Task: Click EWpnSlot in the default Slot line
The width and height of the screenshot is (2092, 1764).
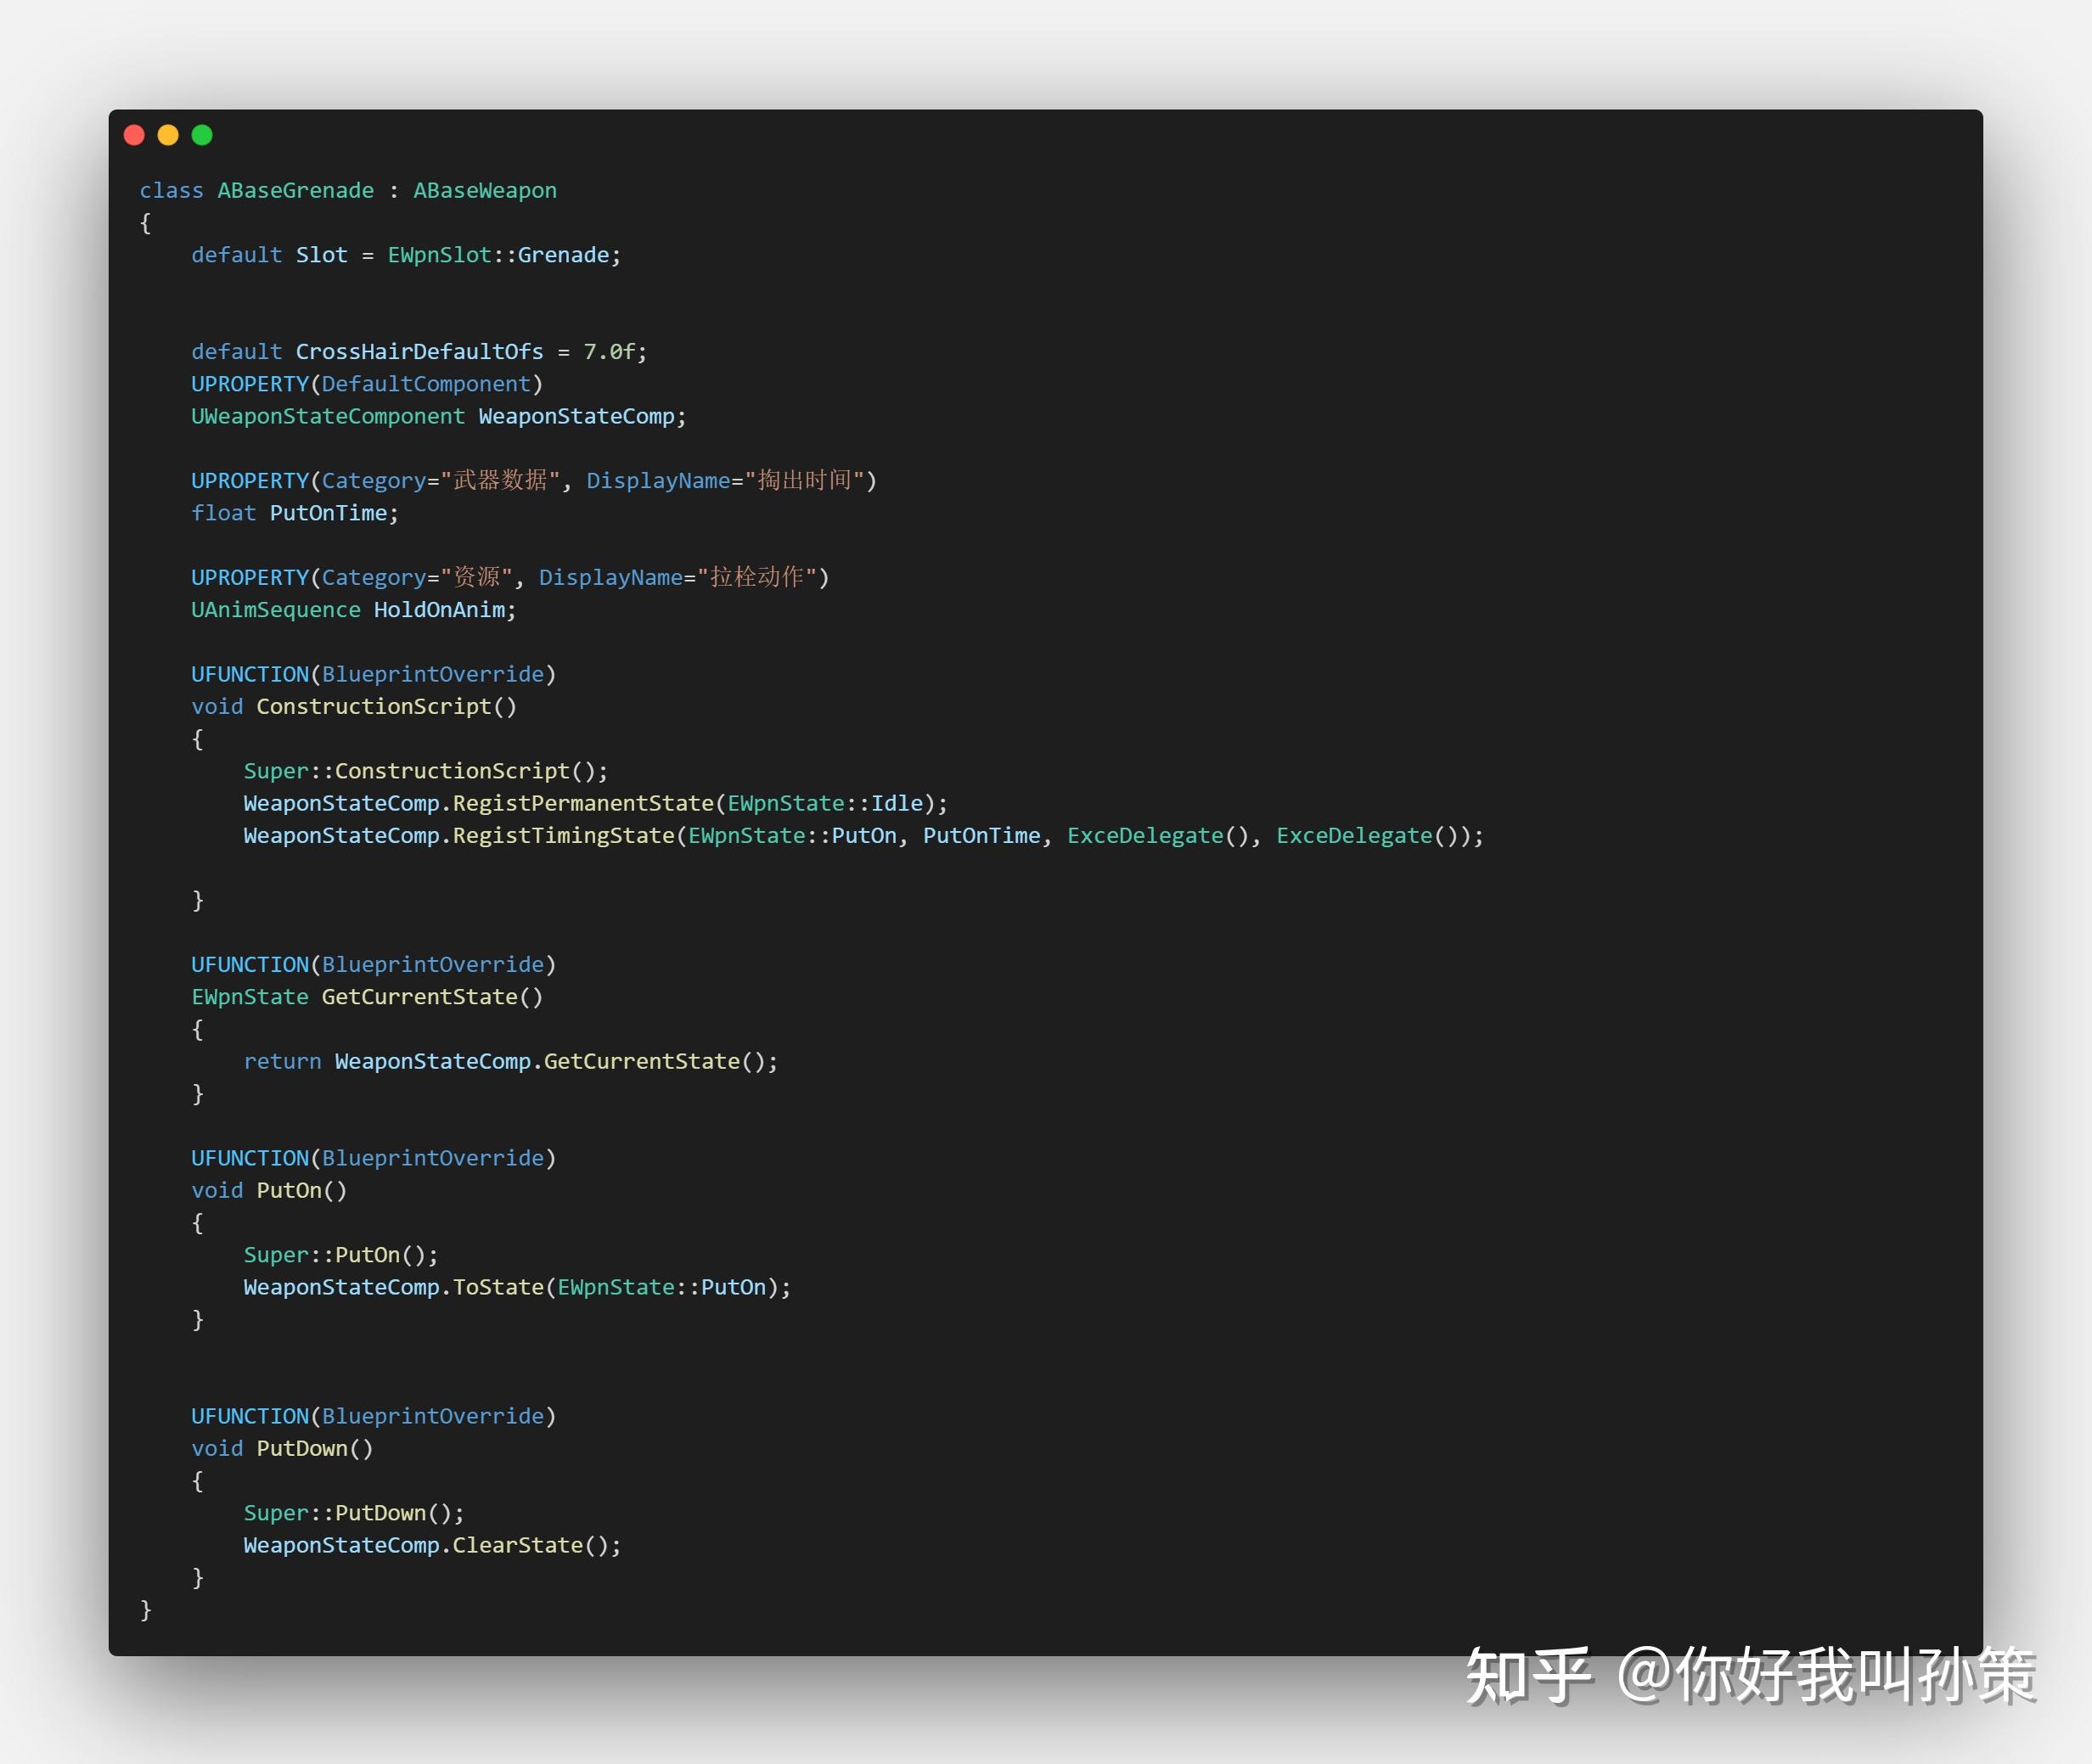Action: click(x=439, y=255)
